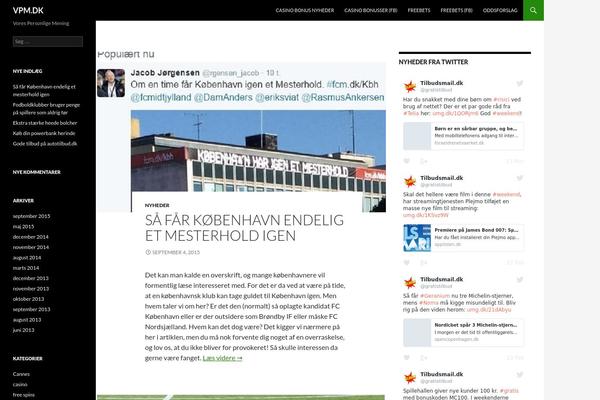Open post 'Fodboldklubber bruger penge på spillere'
Viewport: 600px width, 400px height.
(46, 108)
